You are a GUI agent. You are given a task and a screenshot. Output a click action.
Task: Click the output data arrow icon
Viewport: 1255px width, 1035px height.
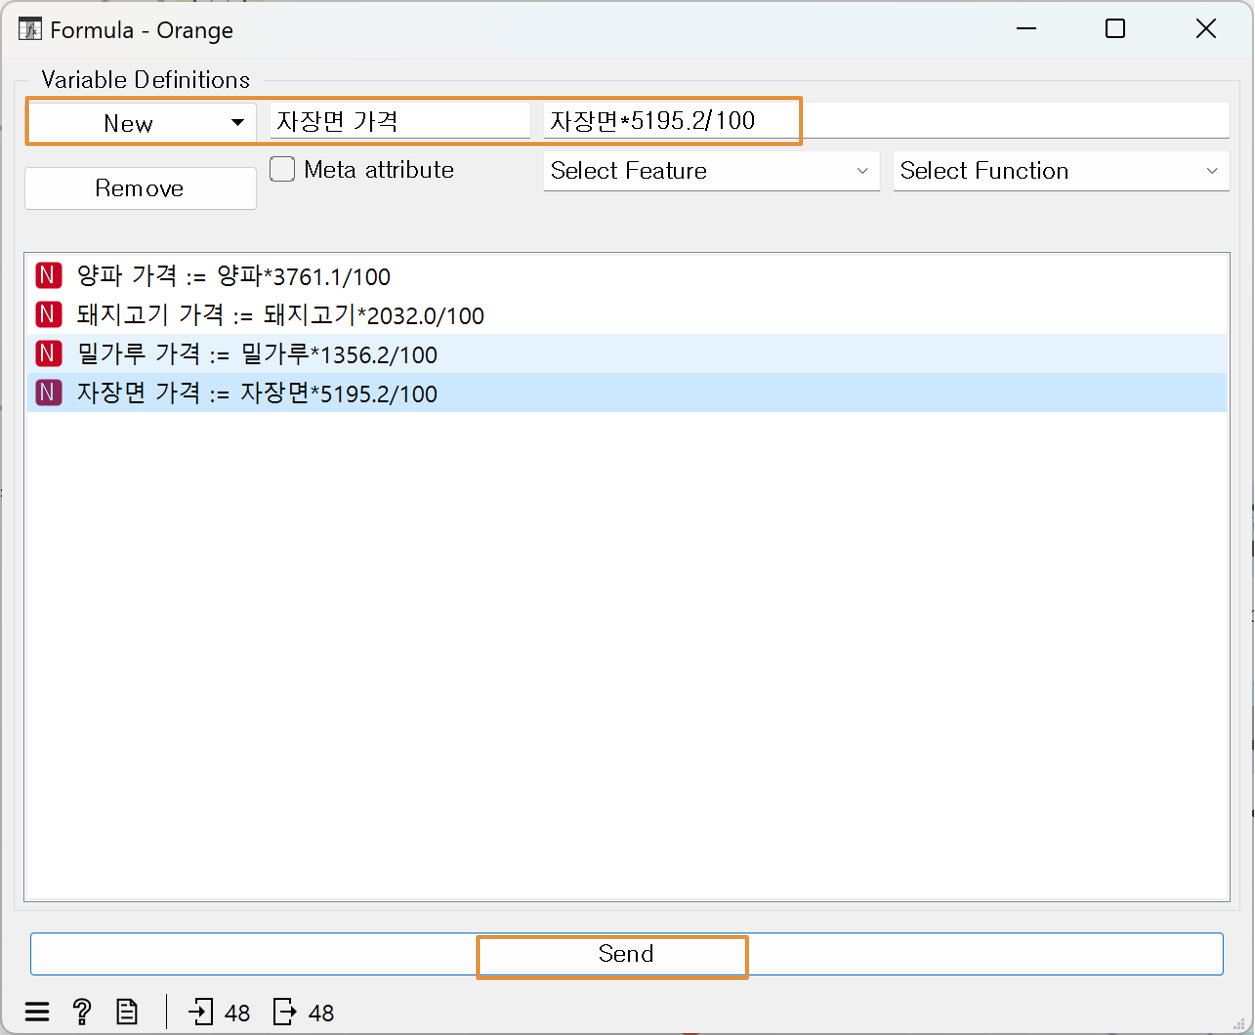click(x=285, y=1012)
